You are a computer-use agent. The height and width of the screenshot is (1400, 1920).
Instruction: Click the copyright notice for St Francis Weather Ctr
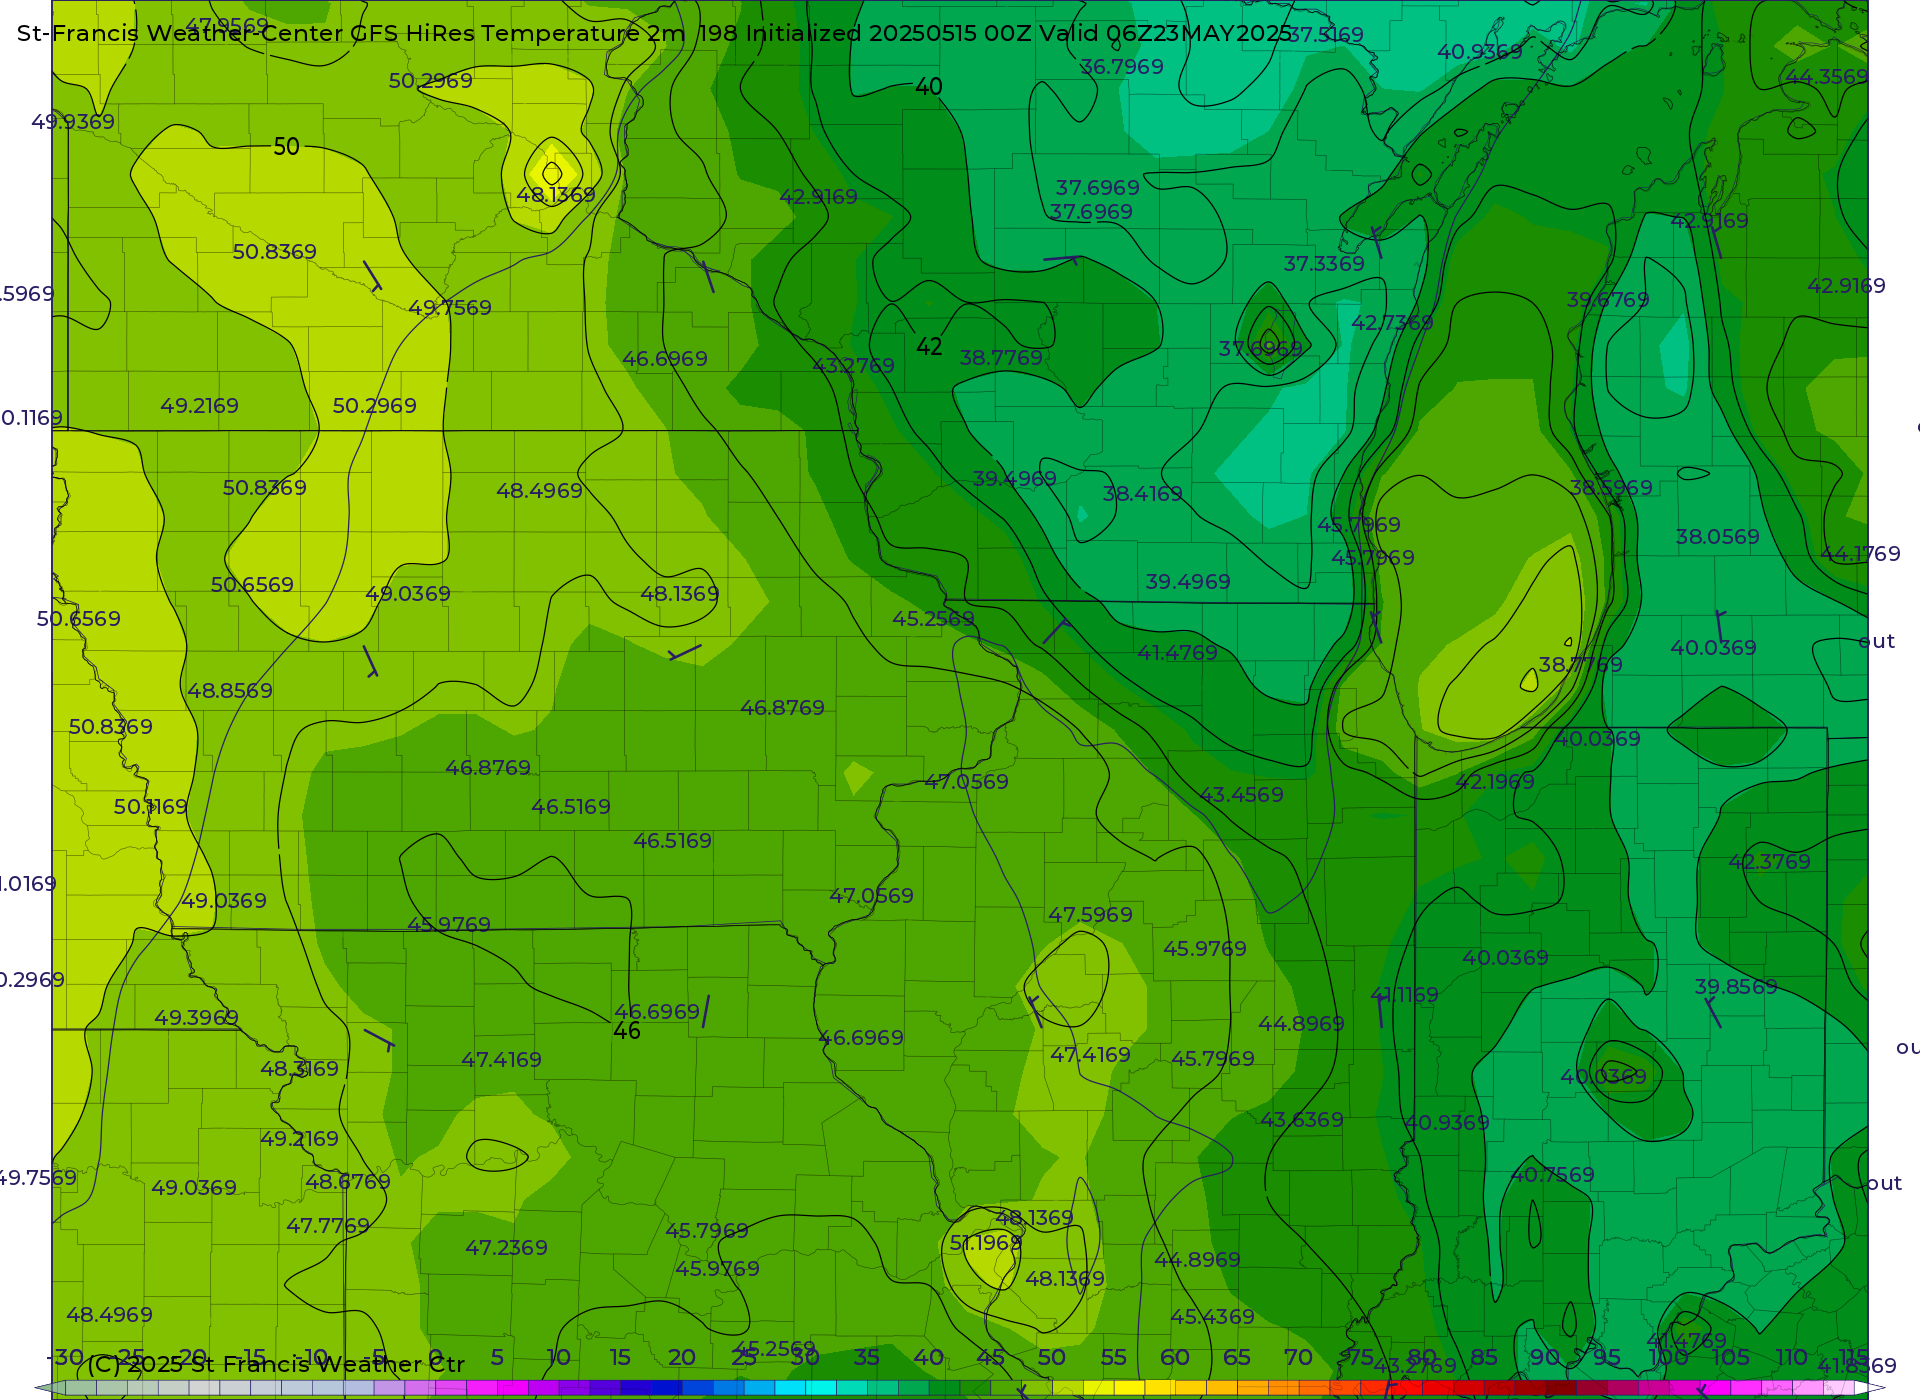pyautogui.click(x=276, y=1364)
